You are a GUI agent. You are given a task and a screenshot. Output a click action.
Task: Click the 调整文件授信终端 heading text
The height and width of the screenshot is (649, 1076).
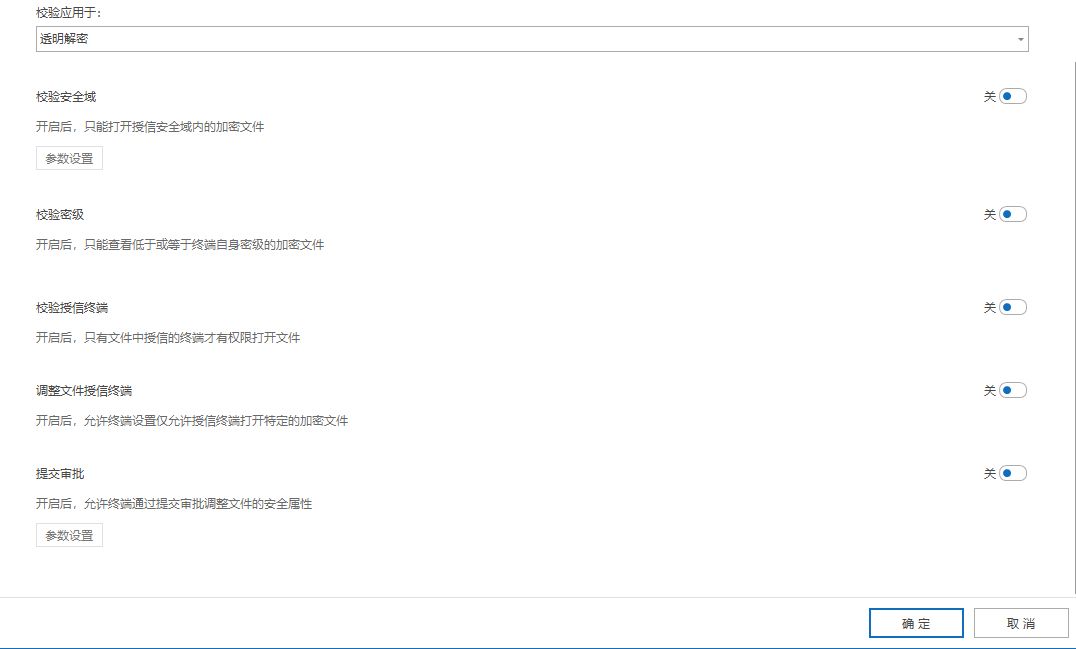84,390
